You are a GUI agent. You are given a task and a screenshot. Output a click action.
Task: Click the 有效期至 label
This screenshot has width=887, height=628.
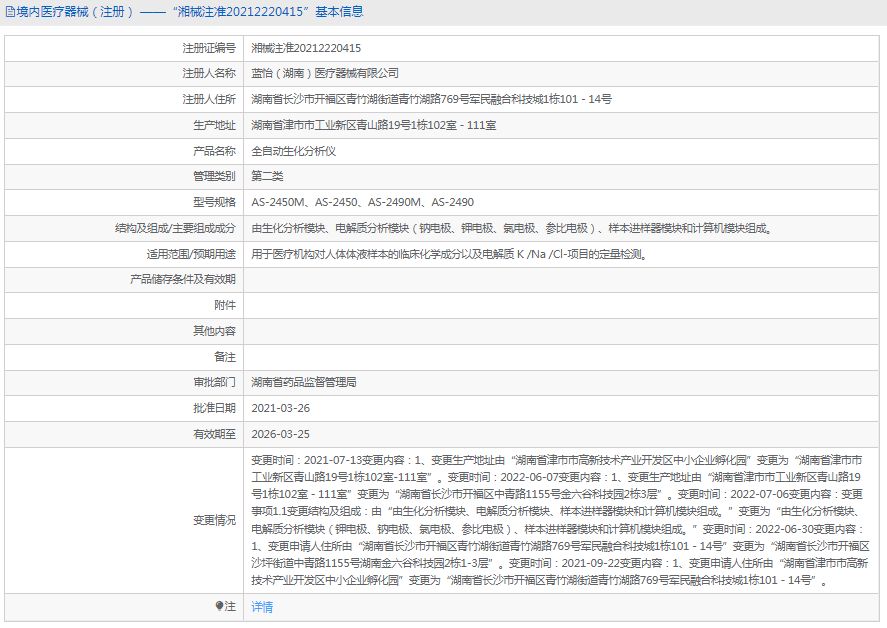point(214,434)
